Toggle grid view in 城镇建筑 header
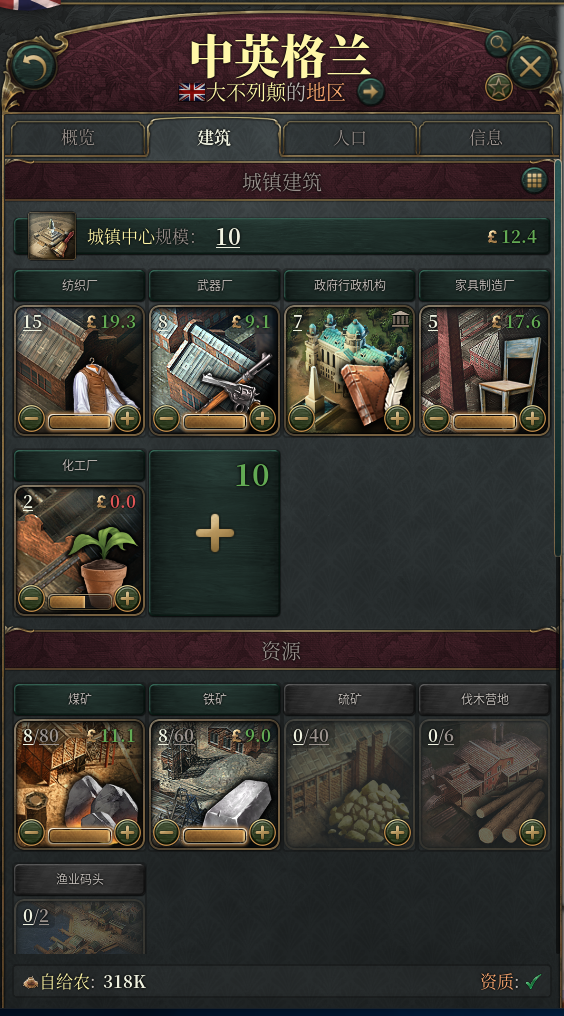This screenshot has width=564, height=1016. click(534, 181)
